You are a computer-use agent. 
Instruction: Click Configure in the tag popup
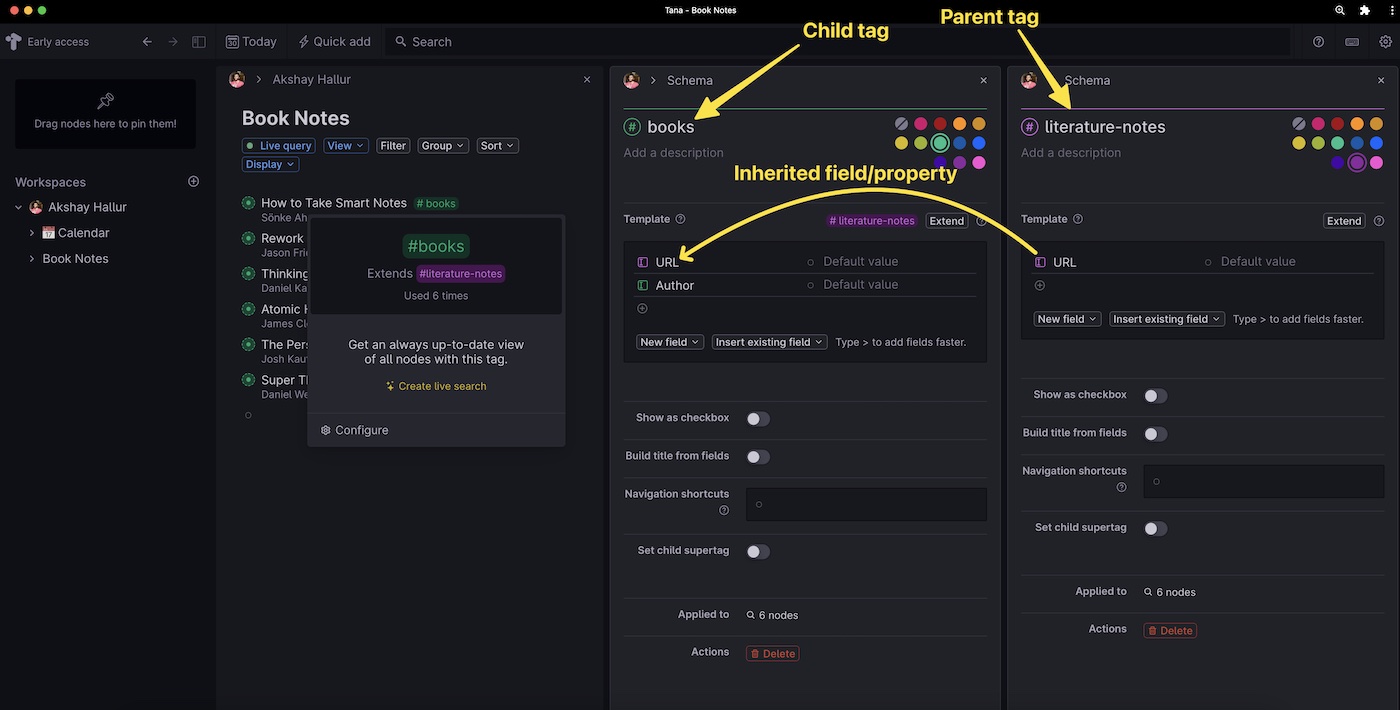pos(355,430)
